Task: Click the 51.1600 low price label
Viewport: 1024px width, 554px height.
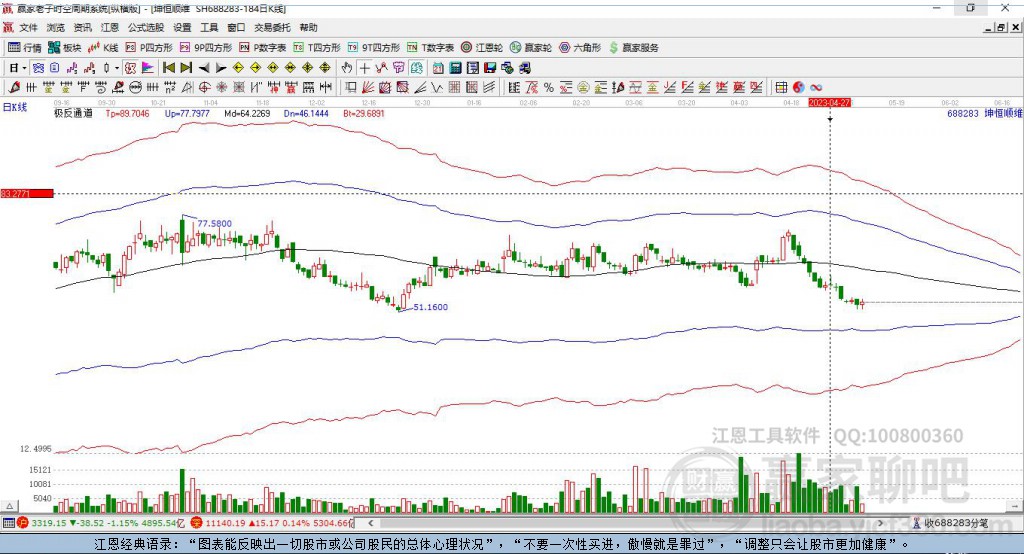Action: (431, 307)
